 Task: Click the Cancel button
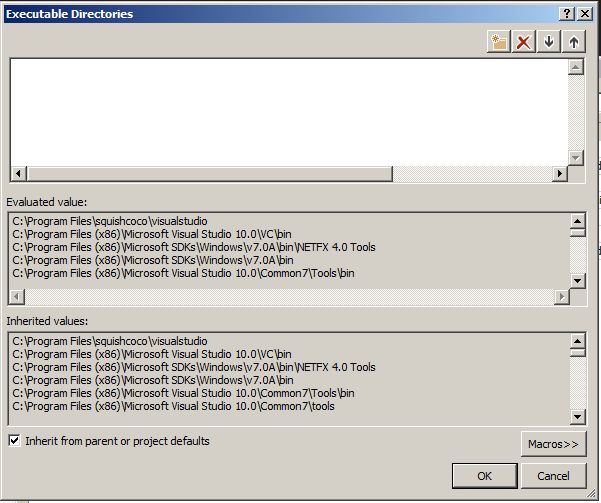tap(553, 476)
